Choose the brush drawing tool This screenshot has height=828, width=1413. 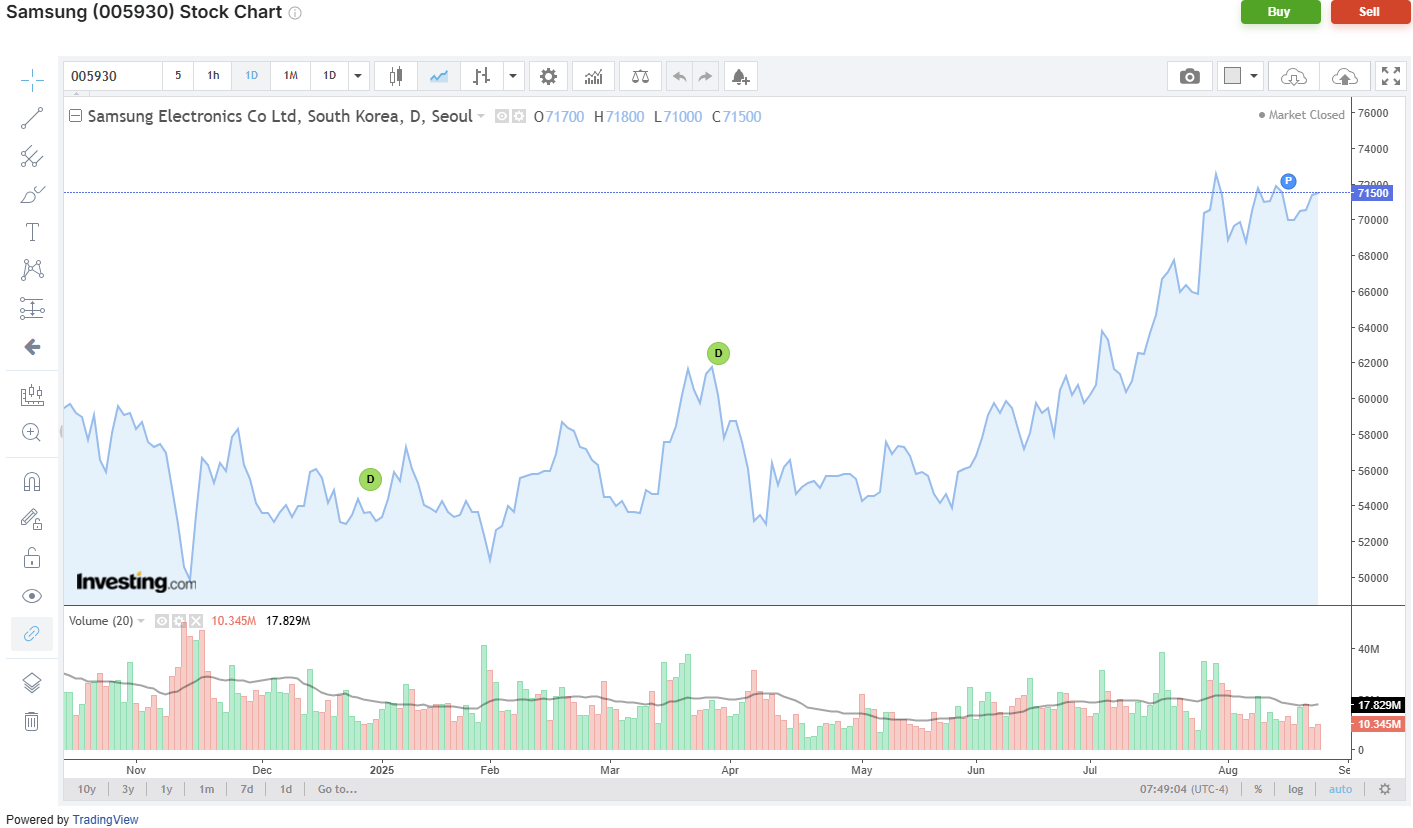click(32, 194)
